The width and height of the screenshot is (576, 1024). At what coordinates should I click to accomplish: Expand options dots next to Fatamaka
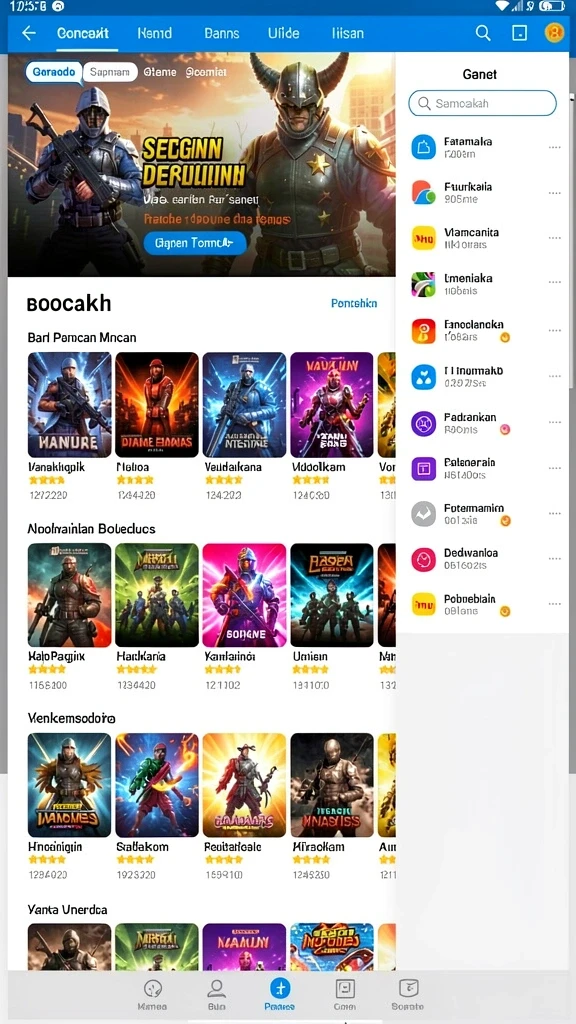tap(554, 148)
